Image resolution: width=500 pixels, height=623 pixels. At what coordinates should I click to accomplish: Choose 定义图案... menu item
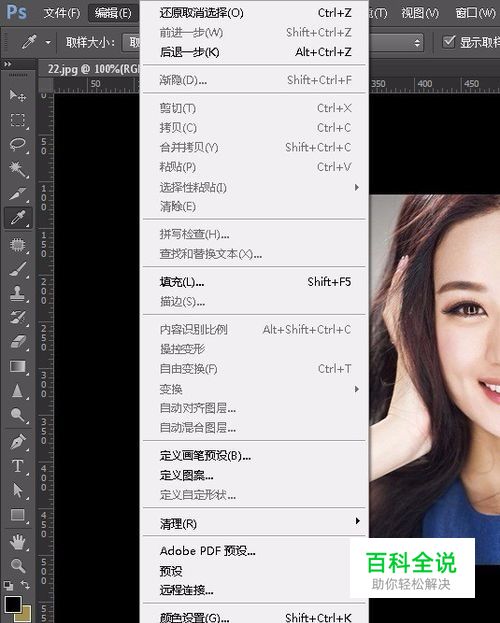(254, 475)
